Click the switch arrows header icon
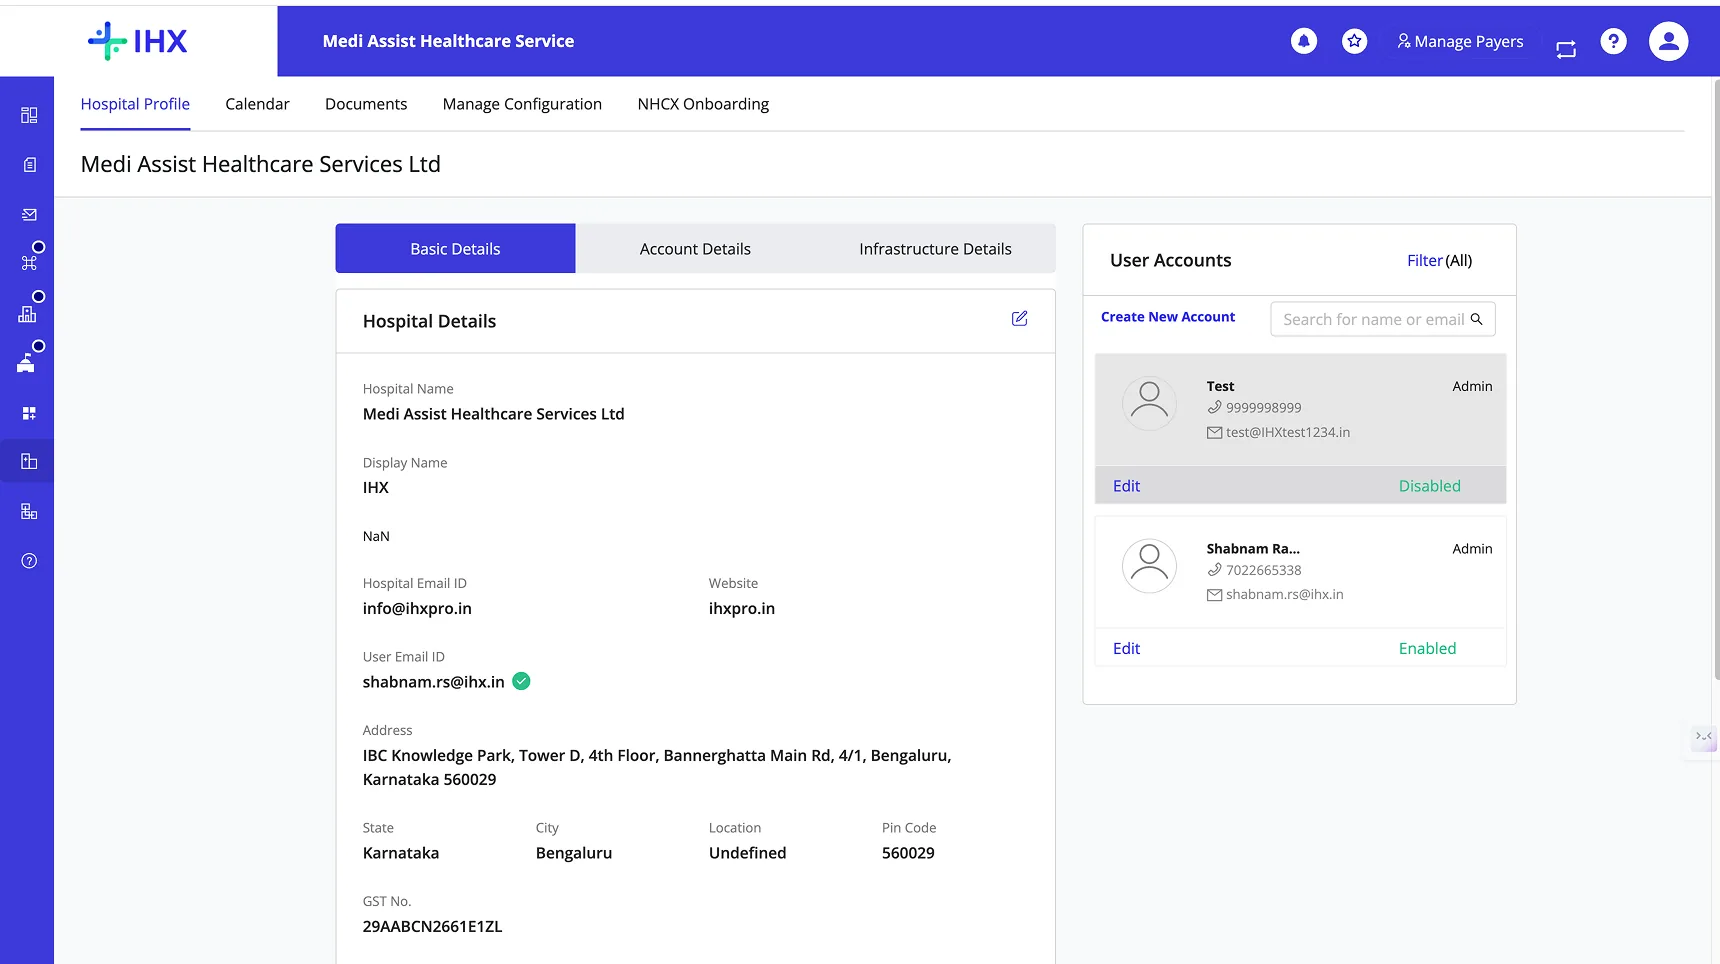Screen dimensions: 1720x964 coord(1566,49)
